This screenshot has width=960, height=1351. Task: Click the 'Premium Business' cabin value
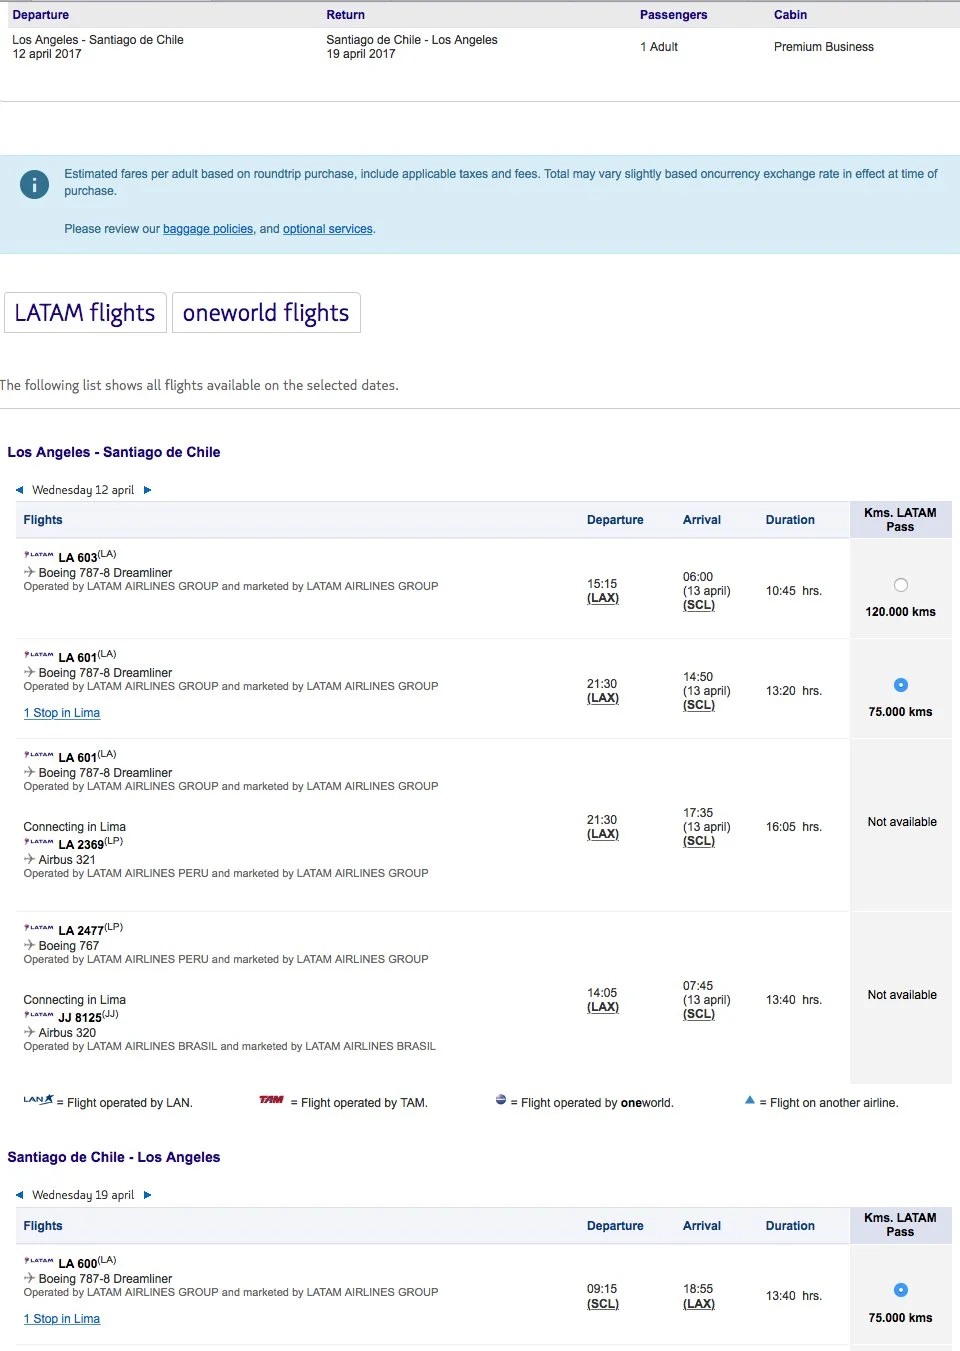click(824, 47)
